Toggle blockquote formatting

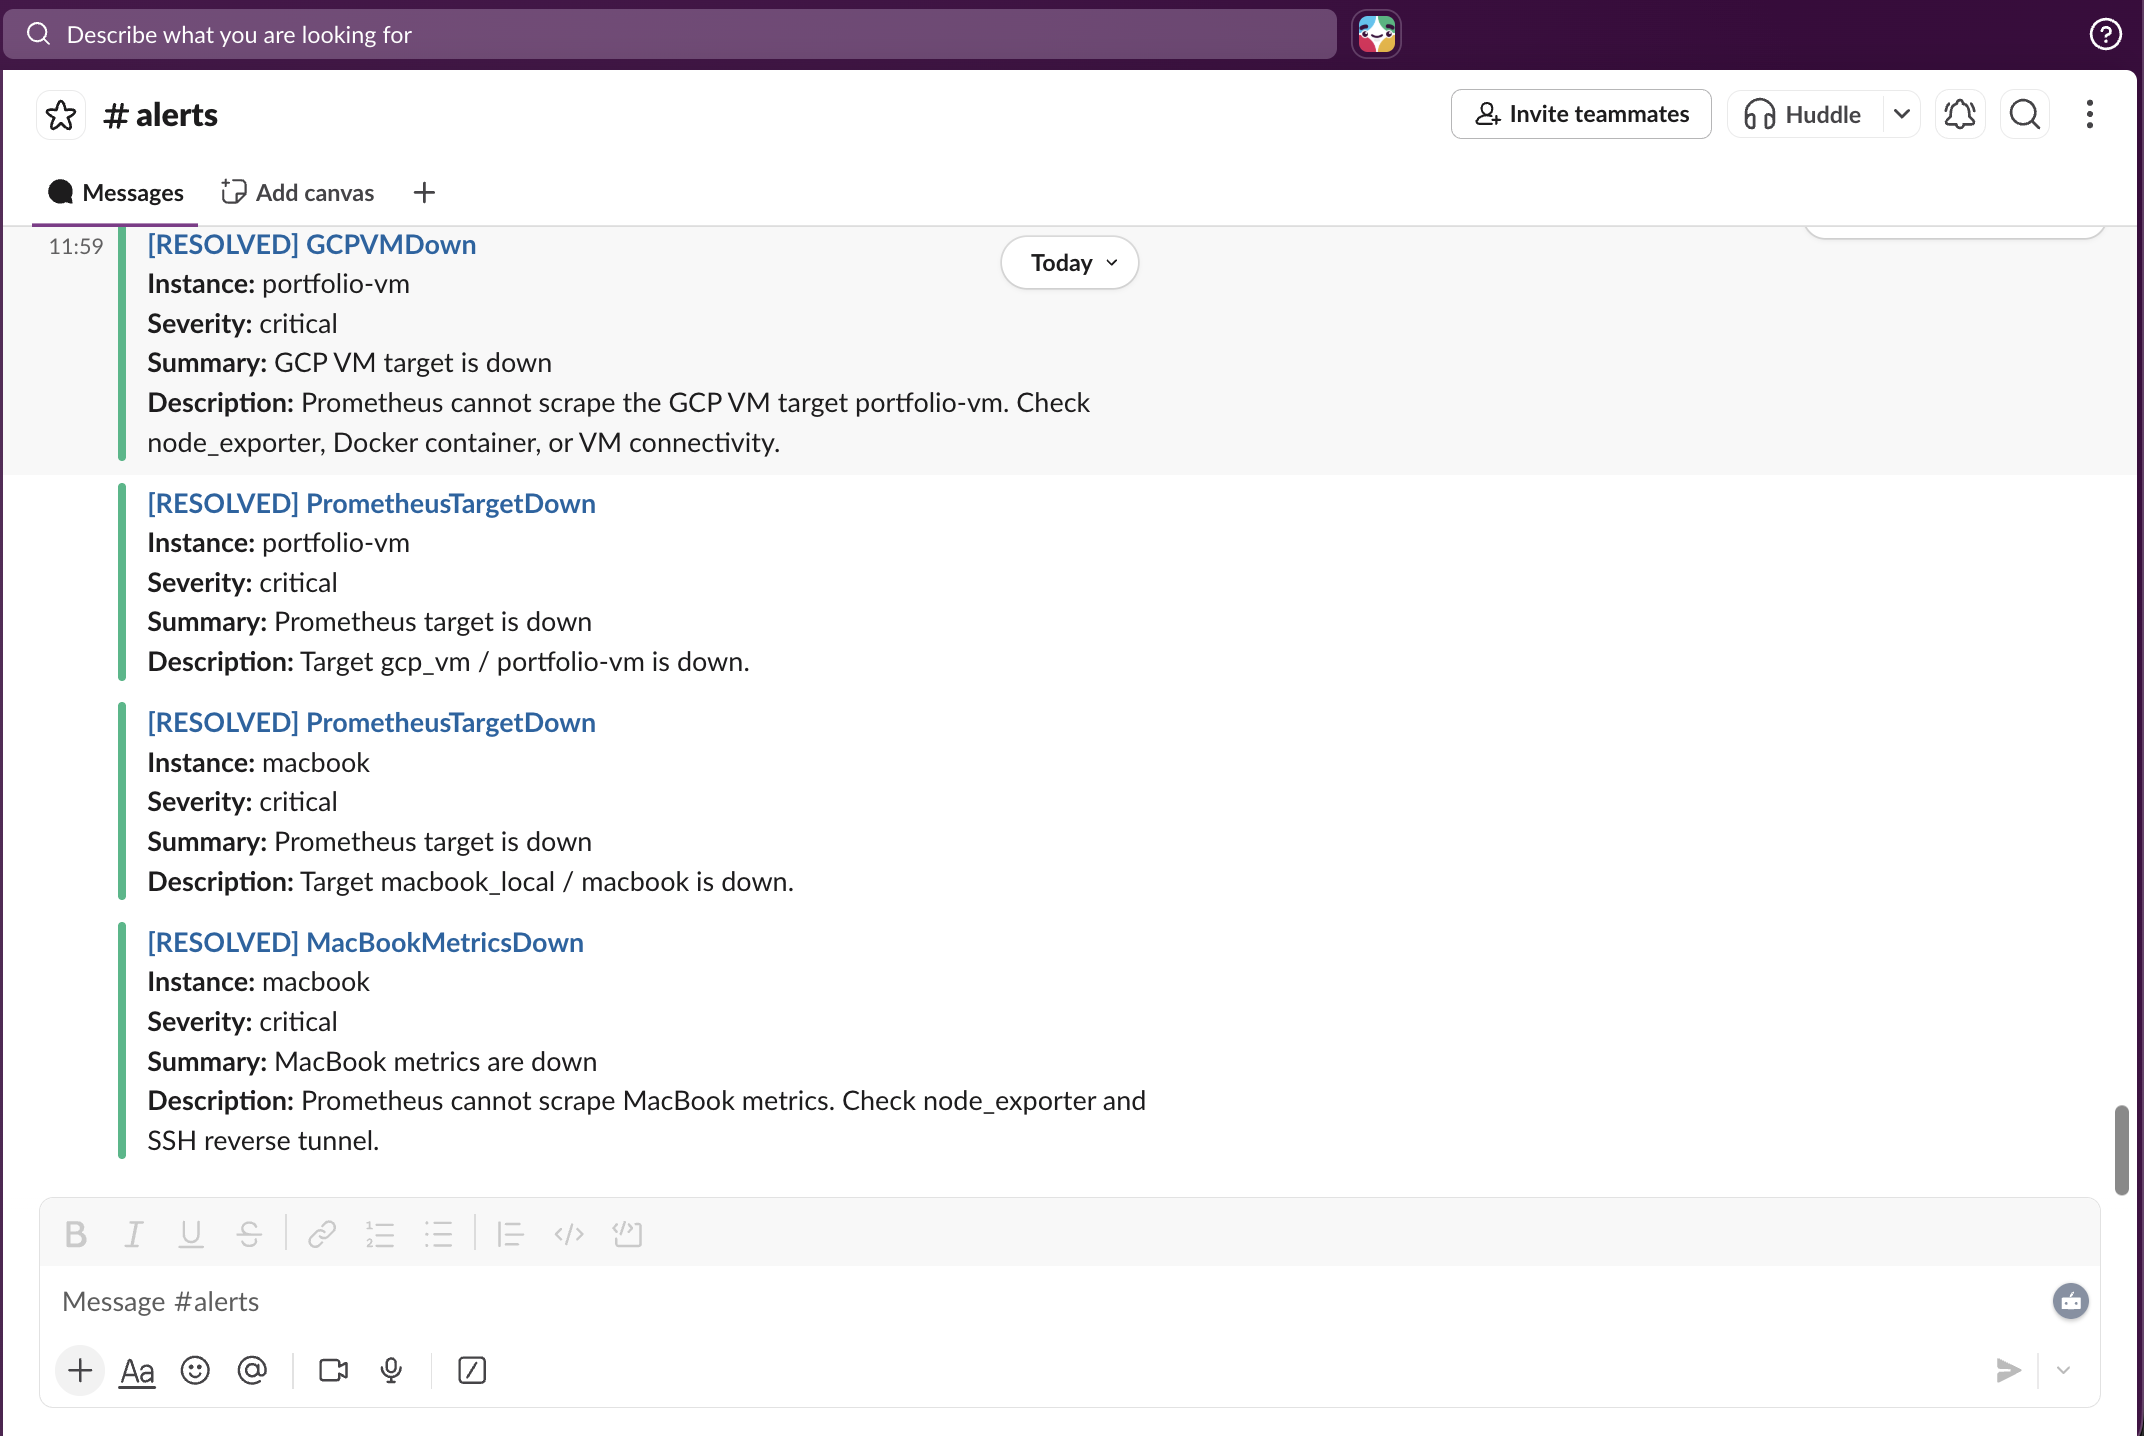point(510,1234)
